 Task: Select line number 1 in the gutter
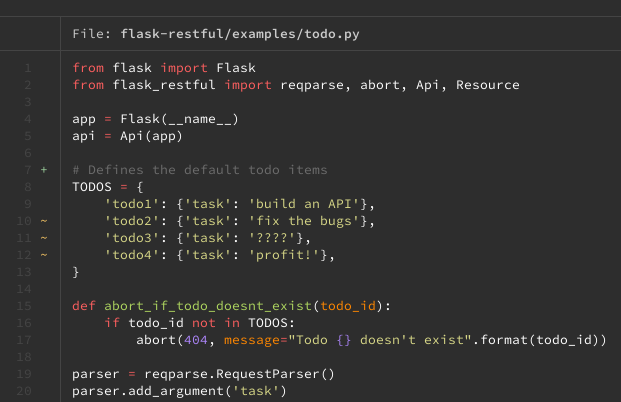28,68
